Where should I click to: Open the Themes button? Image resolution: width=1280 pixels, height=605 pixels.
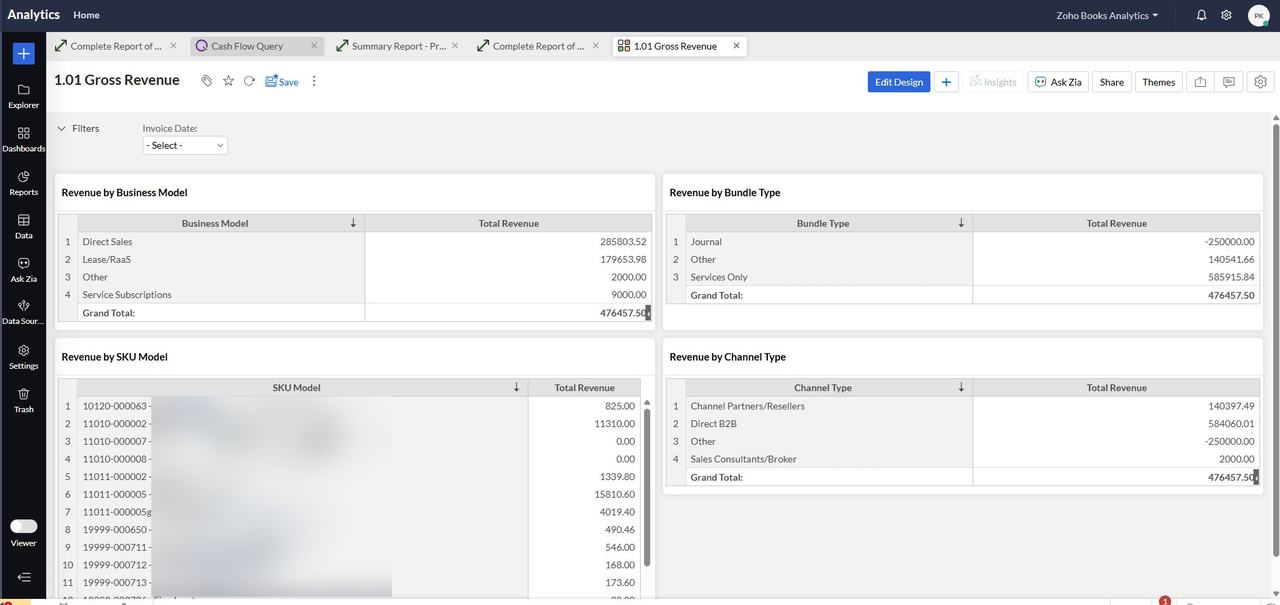tap(1159, 82)
